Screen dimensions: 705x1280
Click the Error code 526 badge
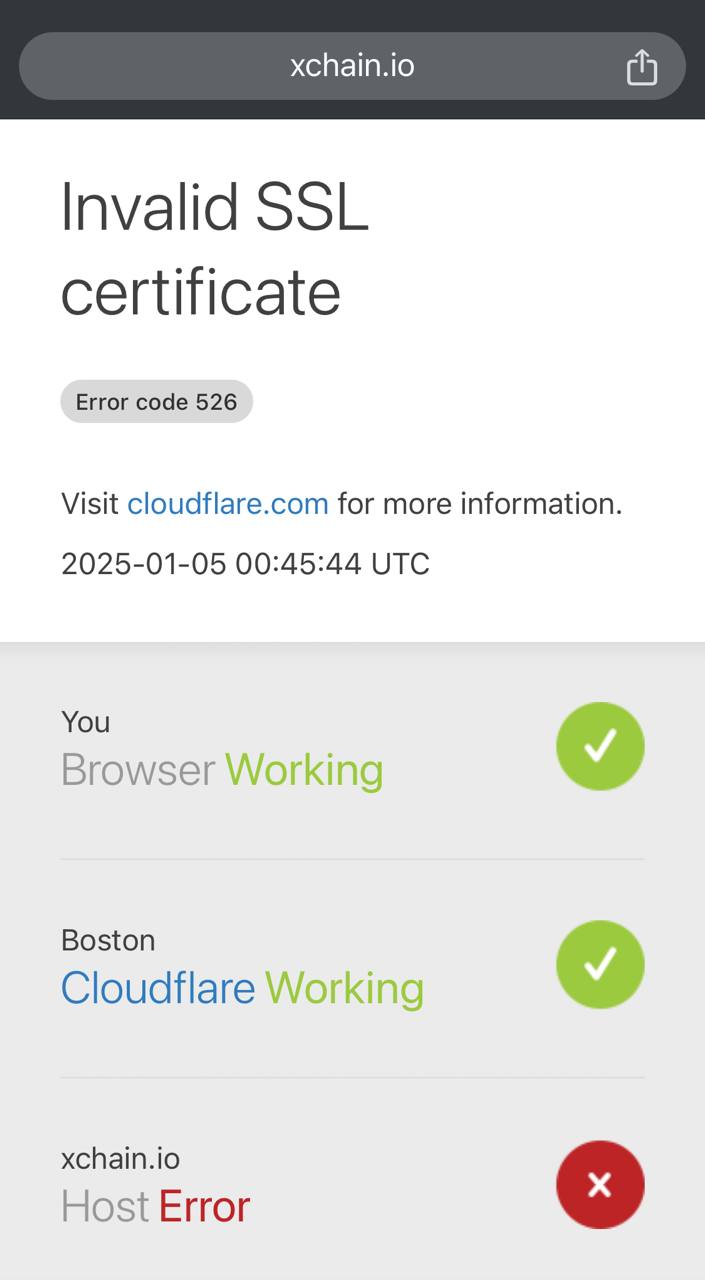tap(157, 402)
